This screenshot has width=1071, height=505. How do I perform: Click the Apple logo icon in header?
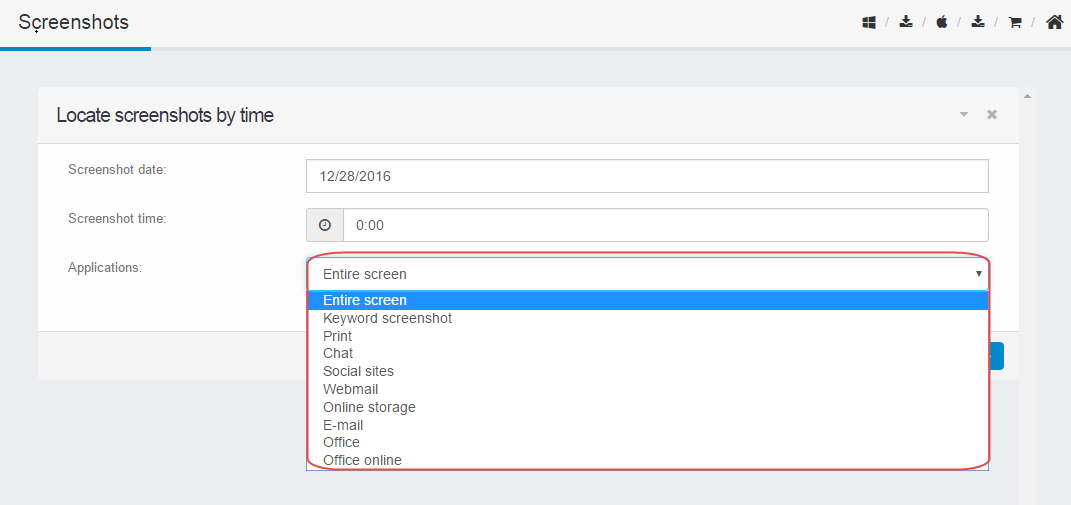(x=942, y=23)
